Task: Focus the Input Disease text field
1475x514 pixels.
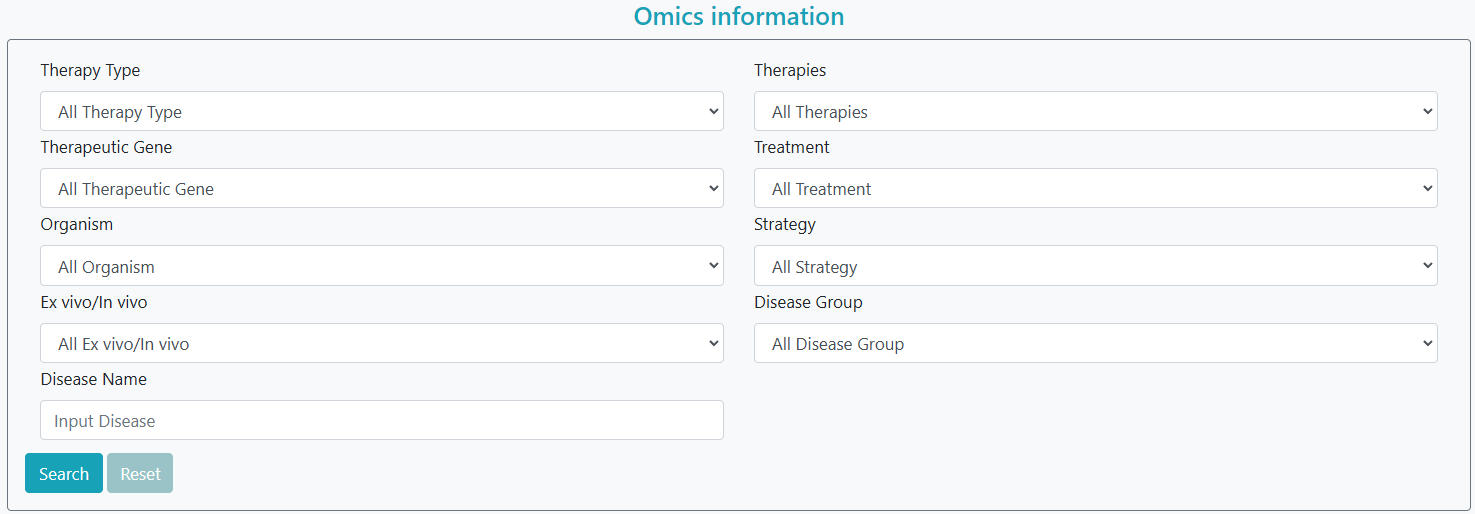Action: [x=382, y=420]
